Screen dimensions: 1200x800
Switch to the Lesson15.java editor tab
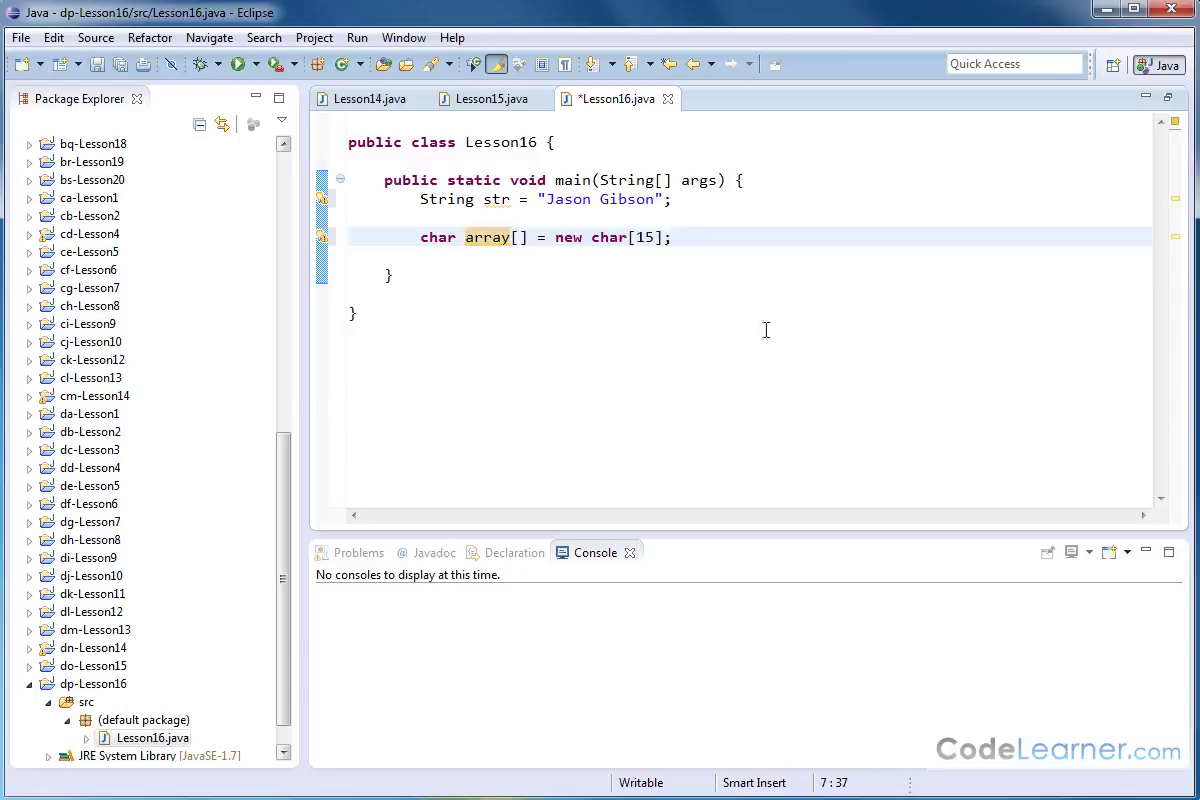[490, 99]
